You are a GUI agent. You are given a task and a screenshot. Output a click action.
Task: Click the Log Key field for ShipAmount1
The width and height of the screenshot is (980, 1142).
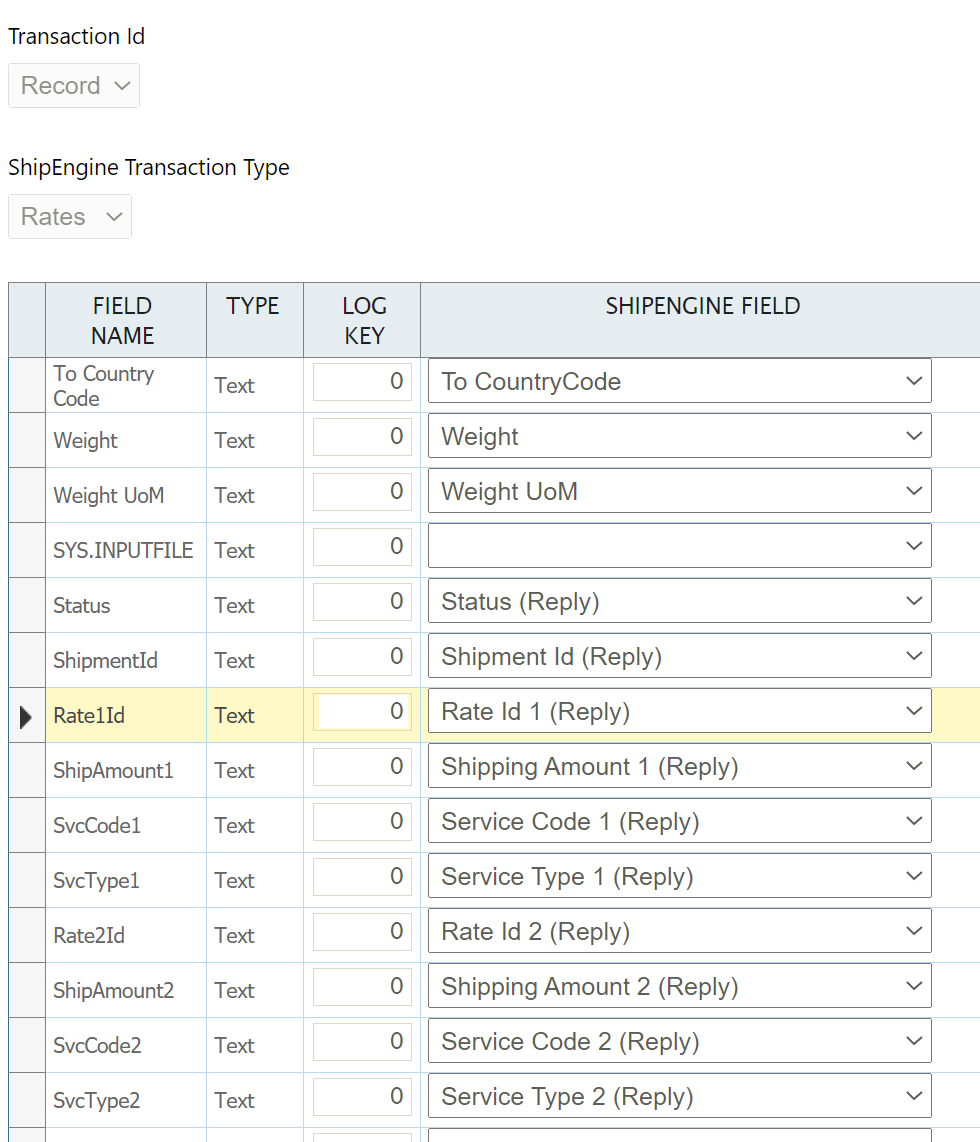362,766
